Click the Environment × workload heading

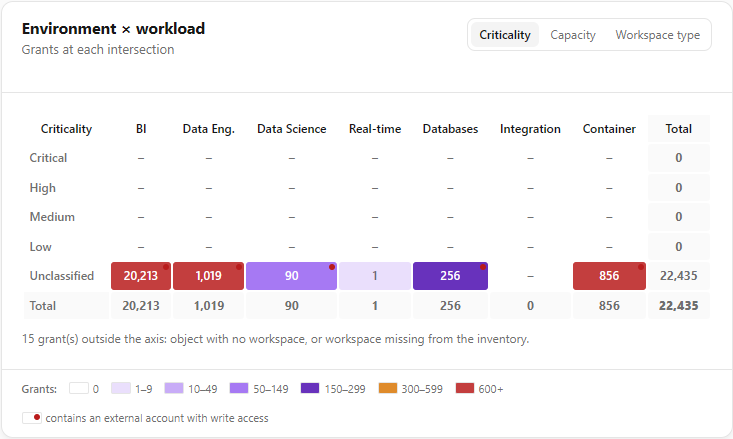pyautogui.click(x=113, y=29)
